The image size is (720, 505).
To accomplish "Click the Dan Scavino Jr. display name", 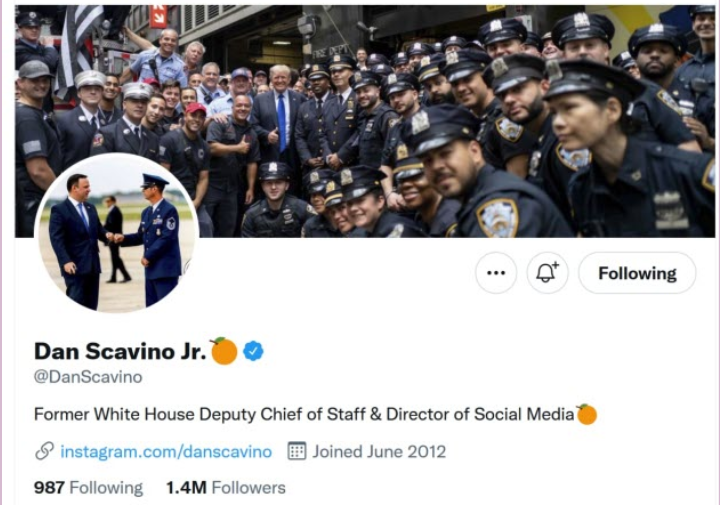I will coord(120,351).
